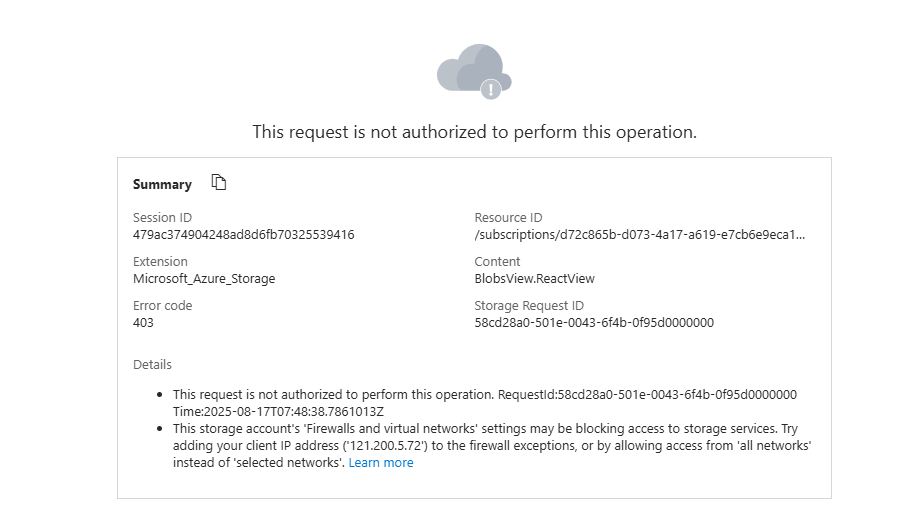Screen dimensions: 922x522
Task: Click the truncated Resource ID subscription path
Action: [639, 235]
